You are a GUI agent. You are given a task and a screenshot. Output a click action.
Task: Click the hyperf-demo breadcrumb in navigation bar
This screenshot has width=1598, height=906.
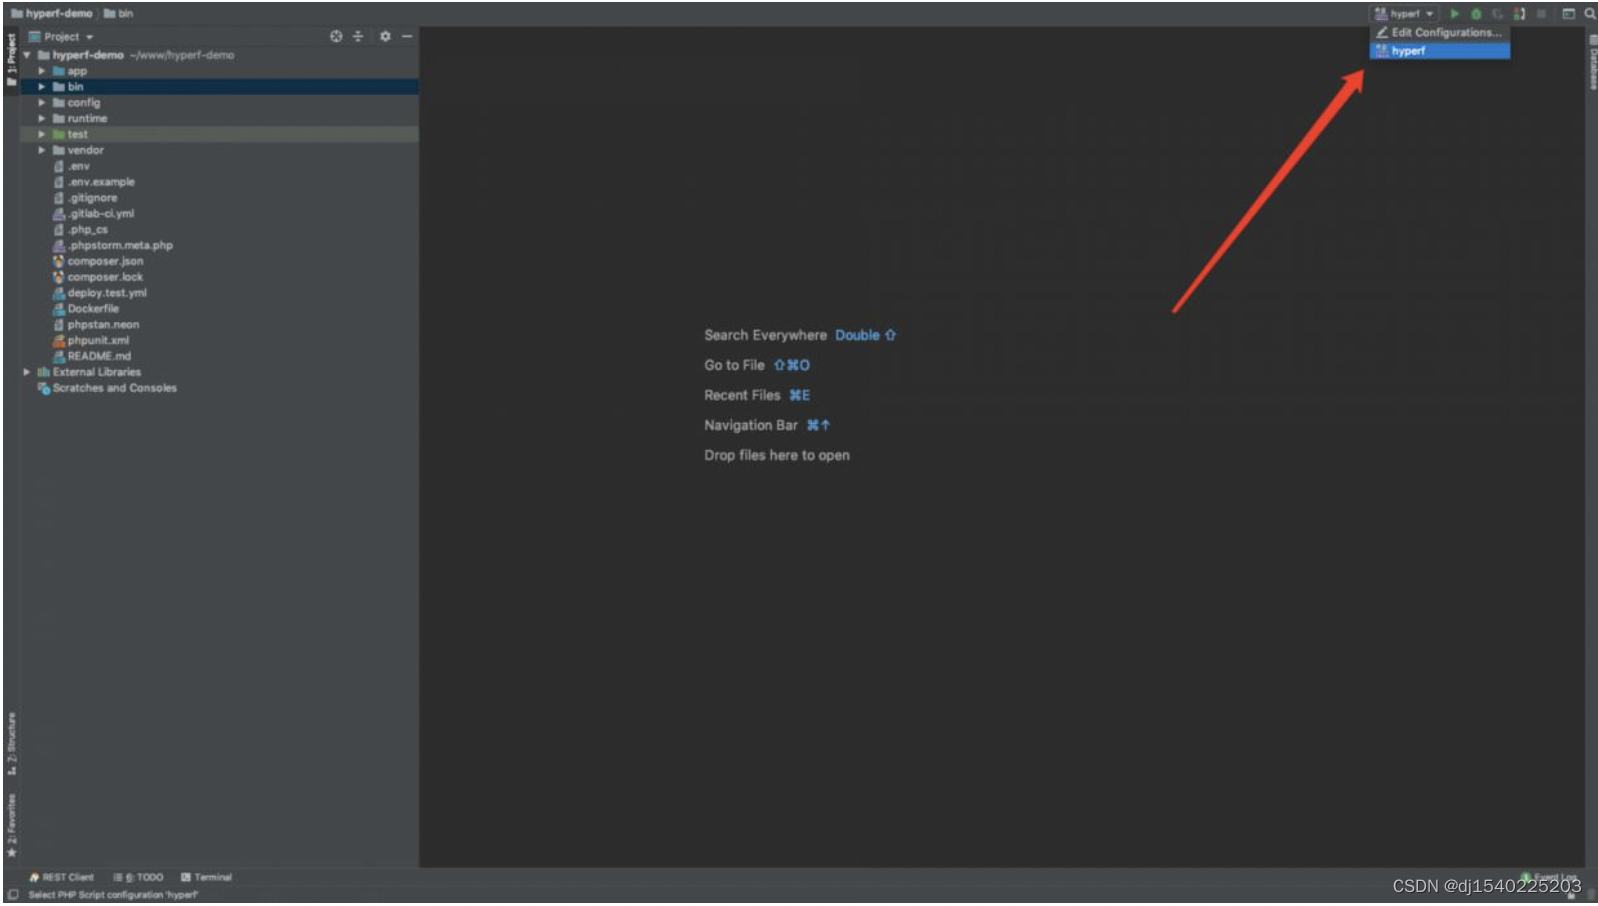point(52,14)
